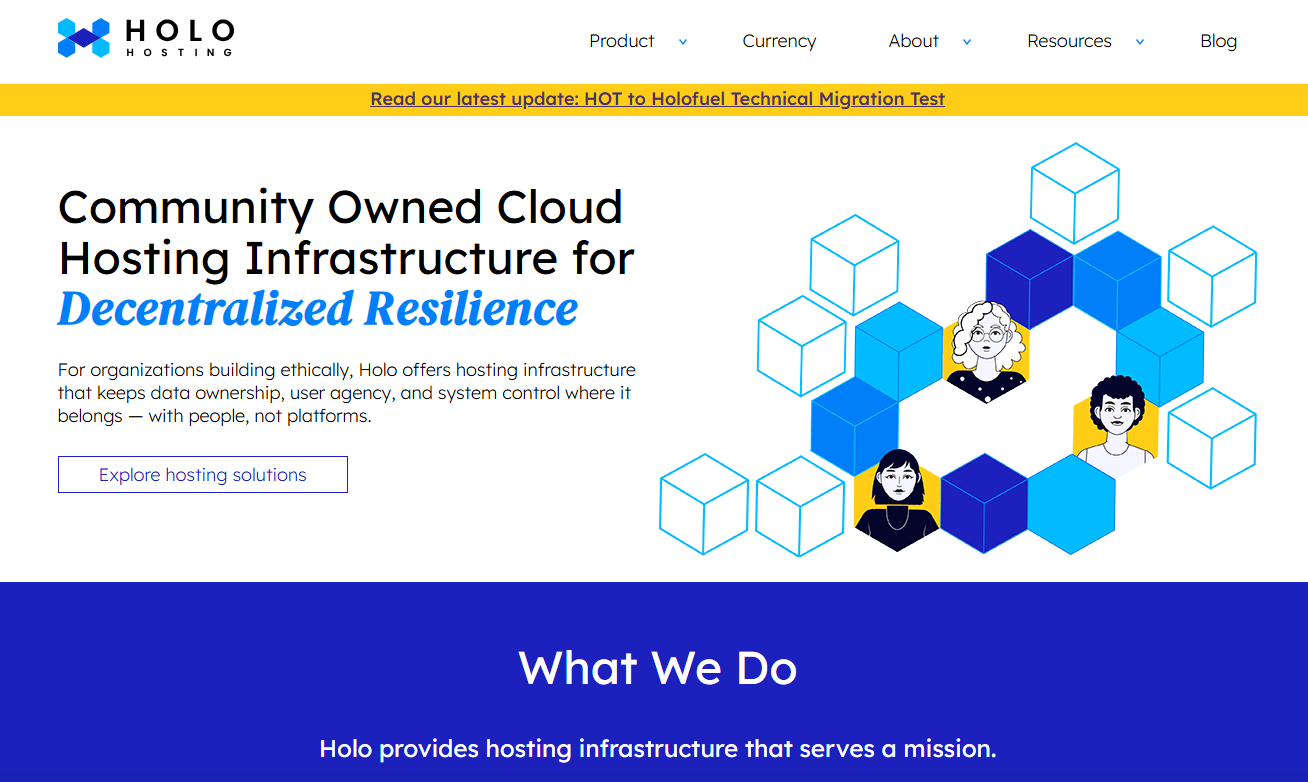Click the avatar with glasses and white curly hair
This screenshot has height=782, width=1308.
[x=987, y=350]
